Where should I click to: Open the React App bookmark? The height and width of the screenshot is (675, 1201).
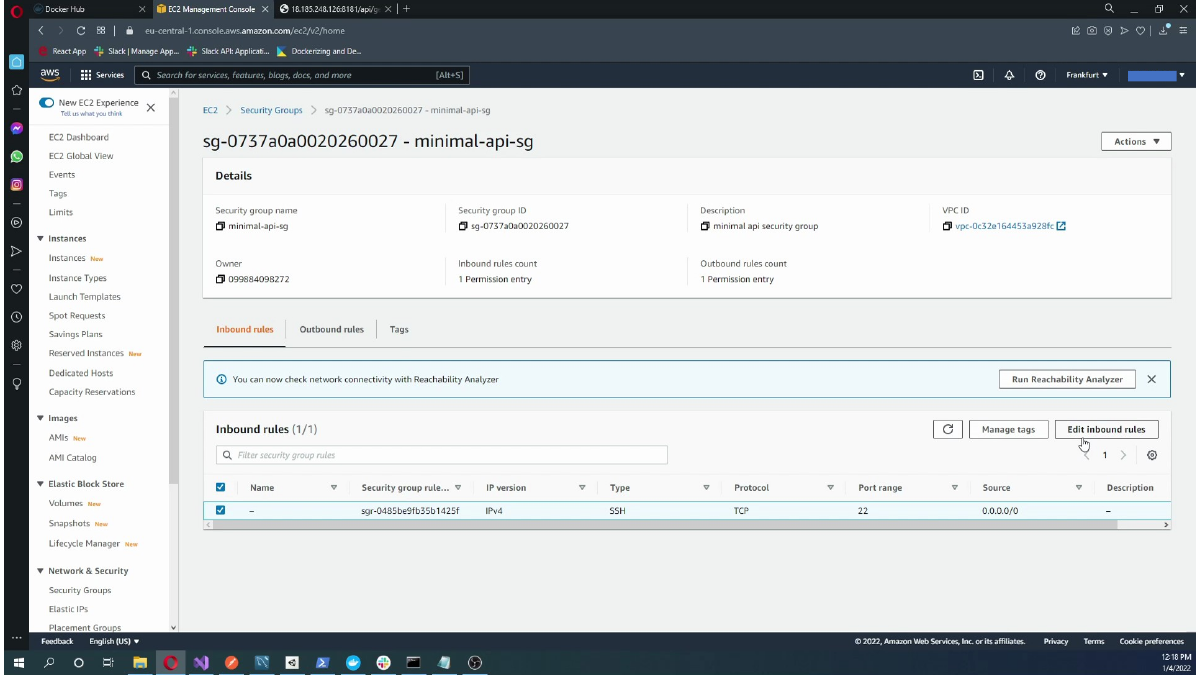62,51
